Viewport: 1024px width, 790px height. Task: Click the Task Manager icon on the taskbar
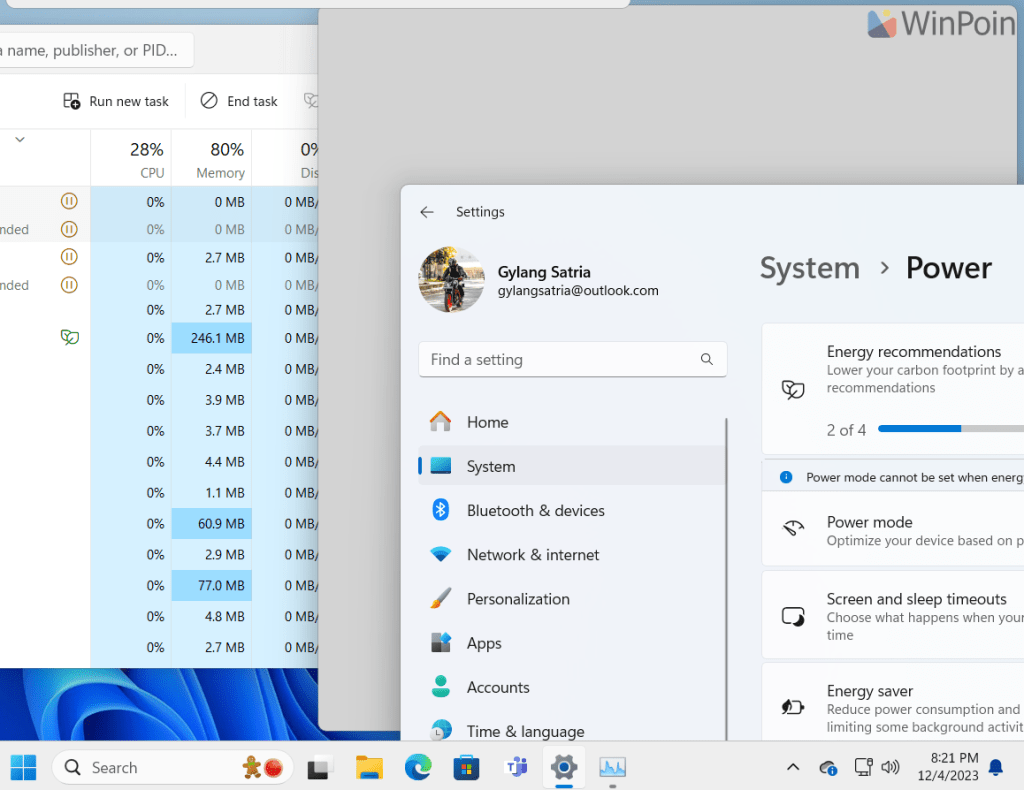(612, 767)
